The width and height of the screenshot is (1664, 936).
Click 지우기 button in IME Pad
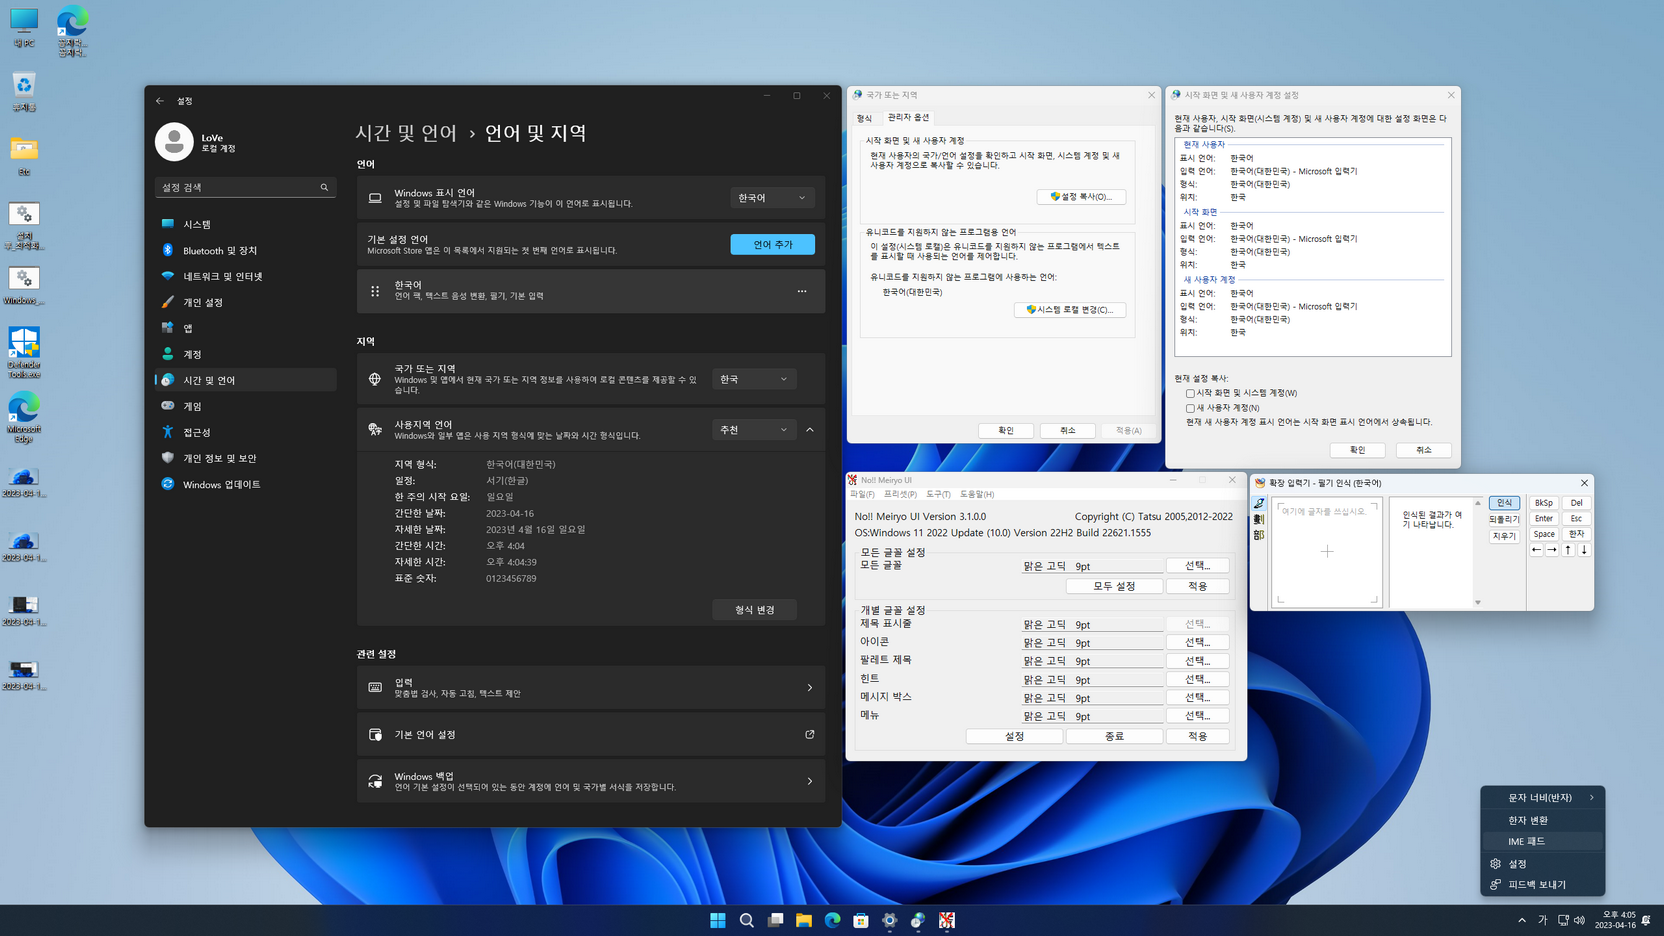tap(1504, 536)
